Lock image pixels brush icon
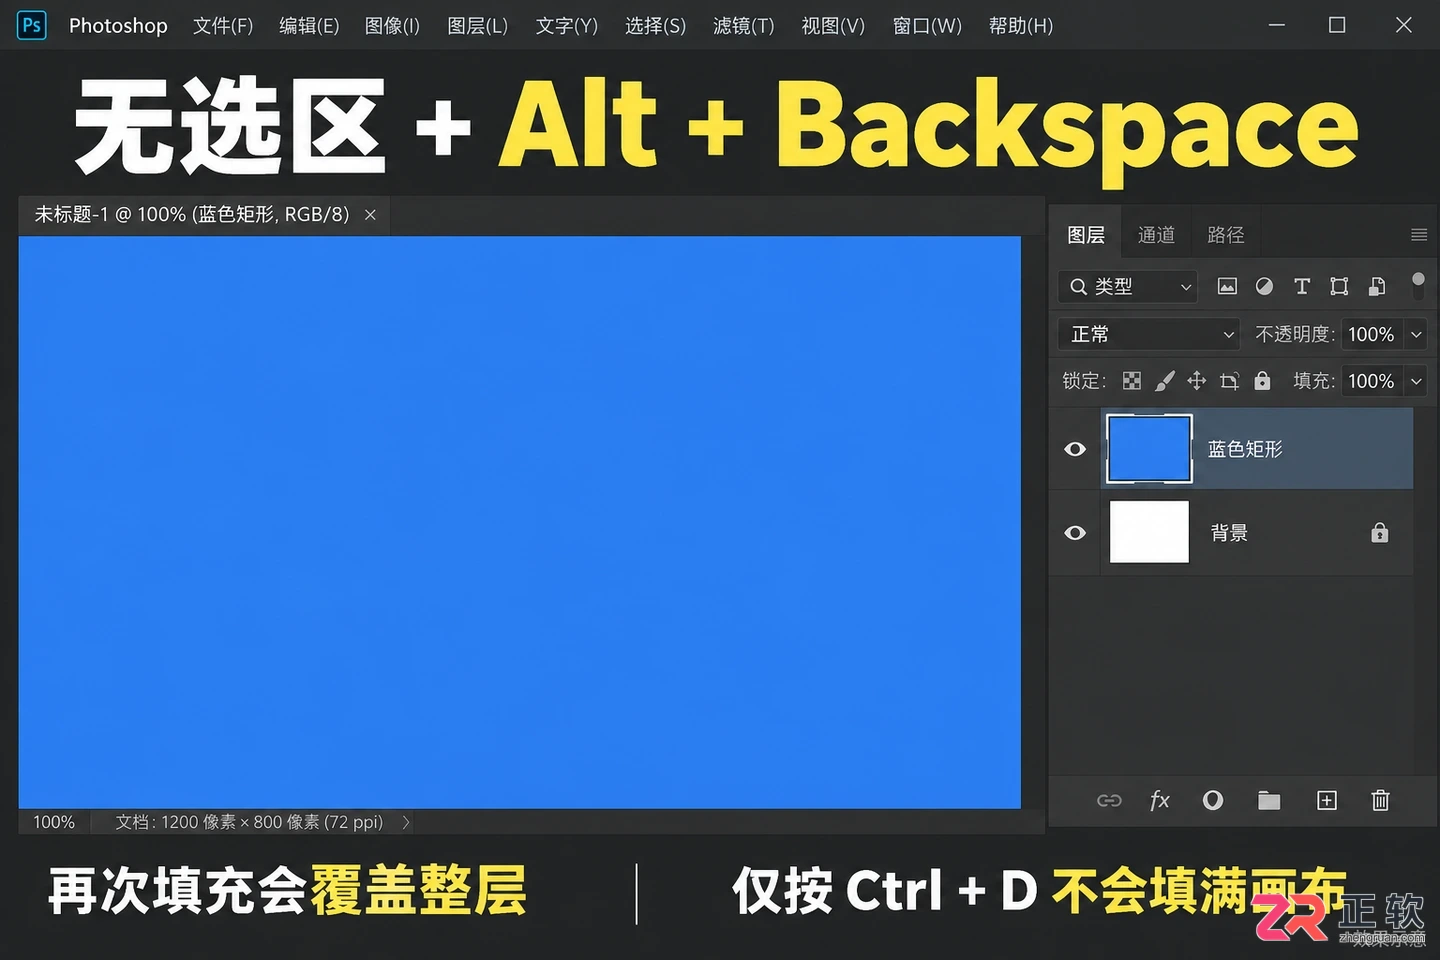Image resolution: width=1440 pixels, height=960 pixels. click(x=1165, y=381)
